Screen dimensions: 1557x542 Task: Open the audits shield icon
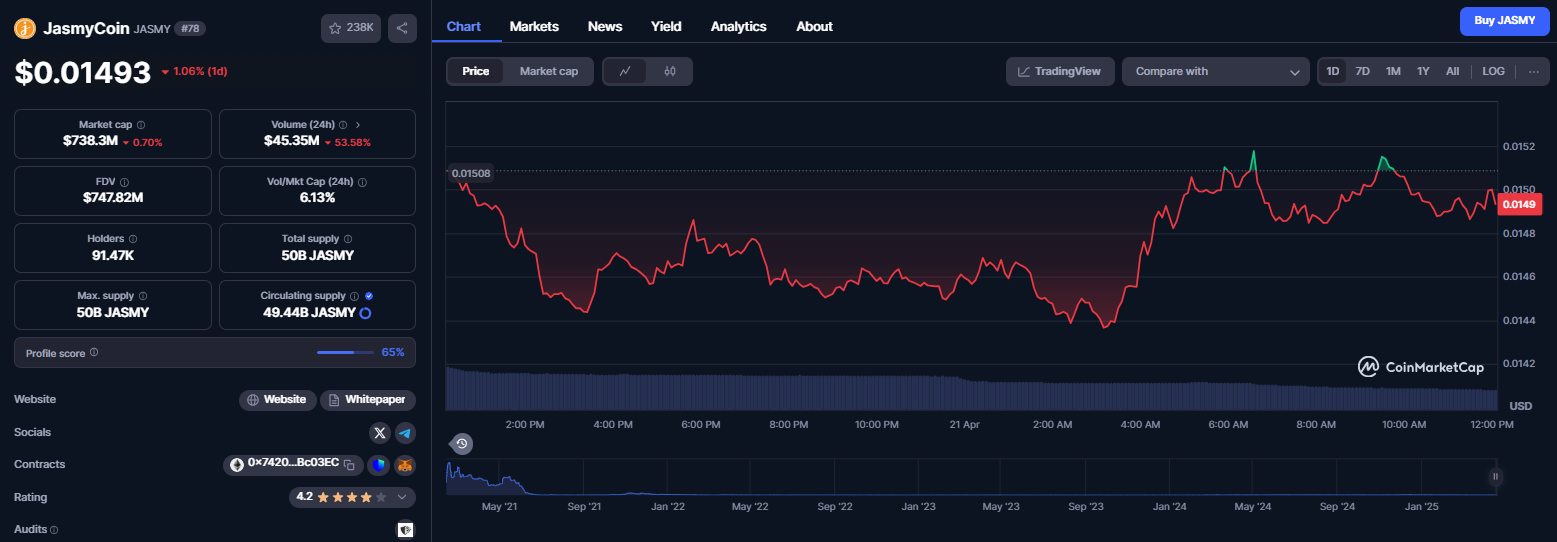pyautogui.click(x=405, y=530)
